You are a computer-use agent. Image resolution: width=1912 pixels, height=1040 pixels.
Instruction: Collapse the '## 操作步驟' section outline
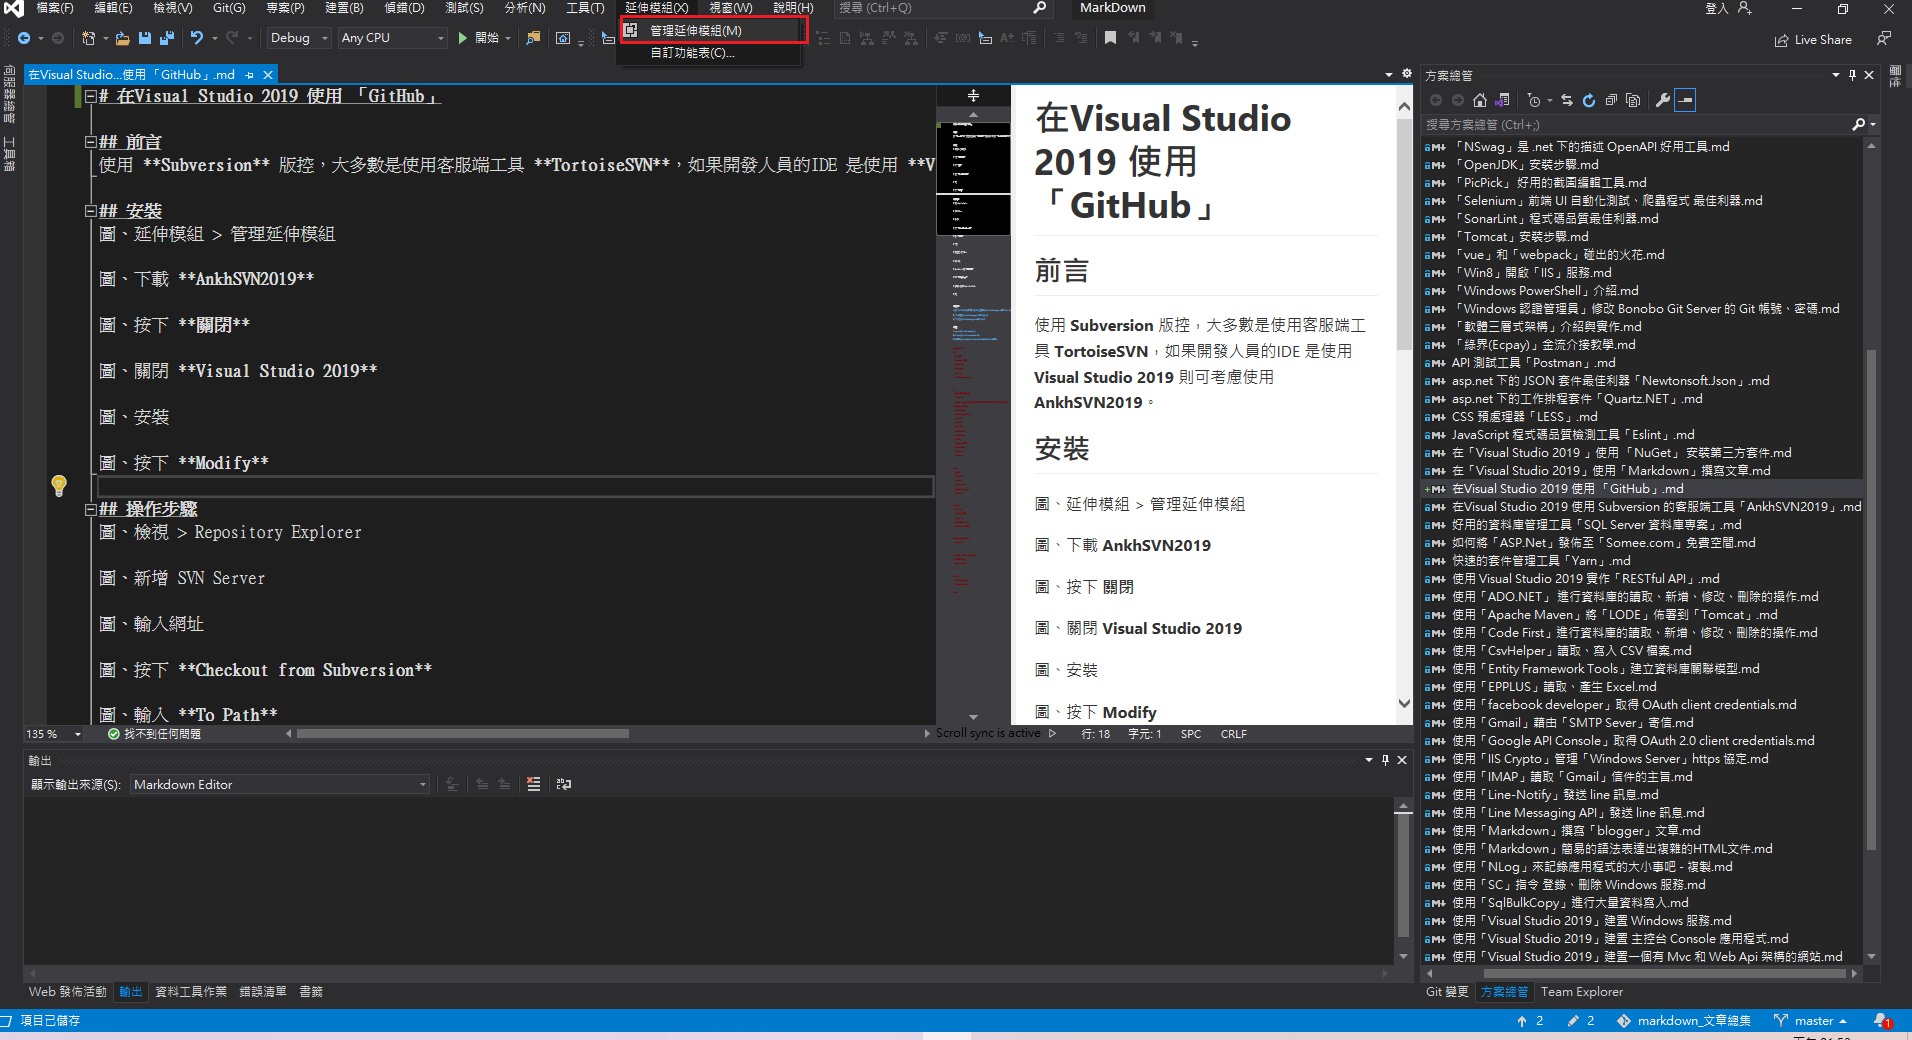coord(91,509)
